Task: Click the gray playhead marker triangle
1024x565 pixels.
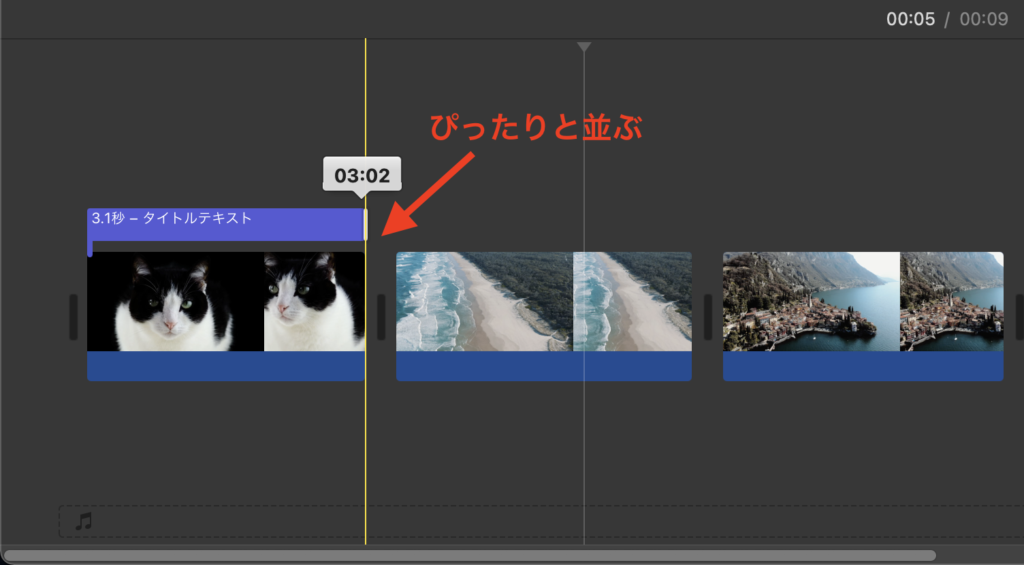Action: (x=584, y=47)
